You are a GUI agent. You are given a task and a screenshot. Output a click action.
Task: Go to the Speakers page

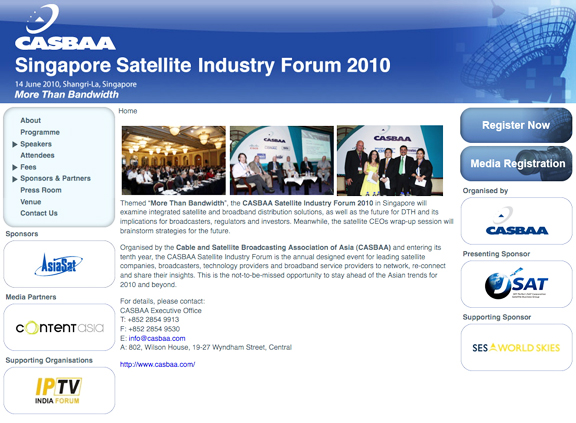click(x=36, y=144)
